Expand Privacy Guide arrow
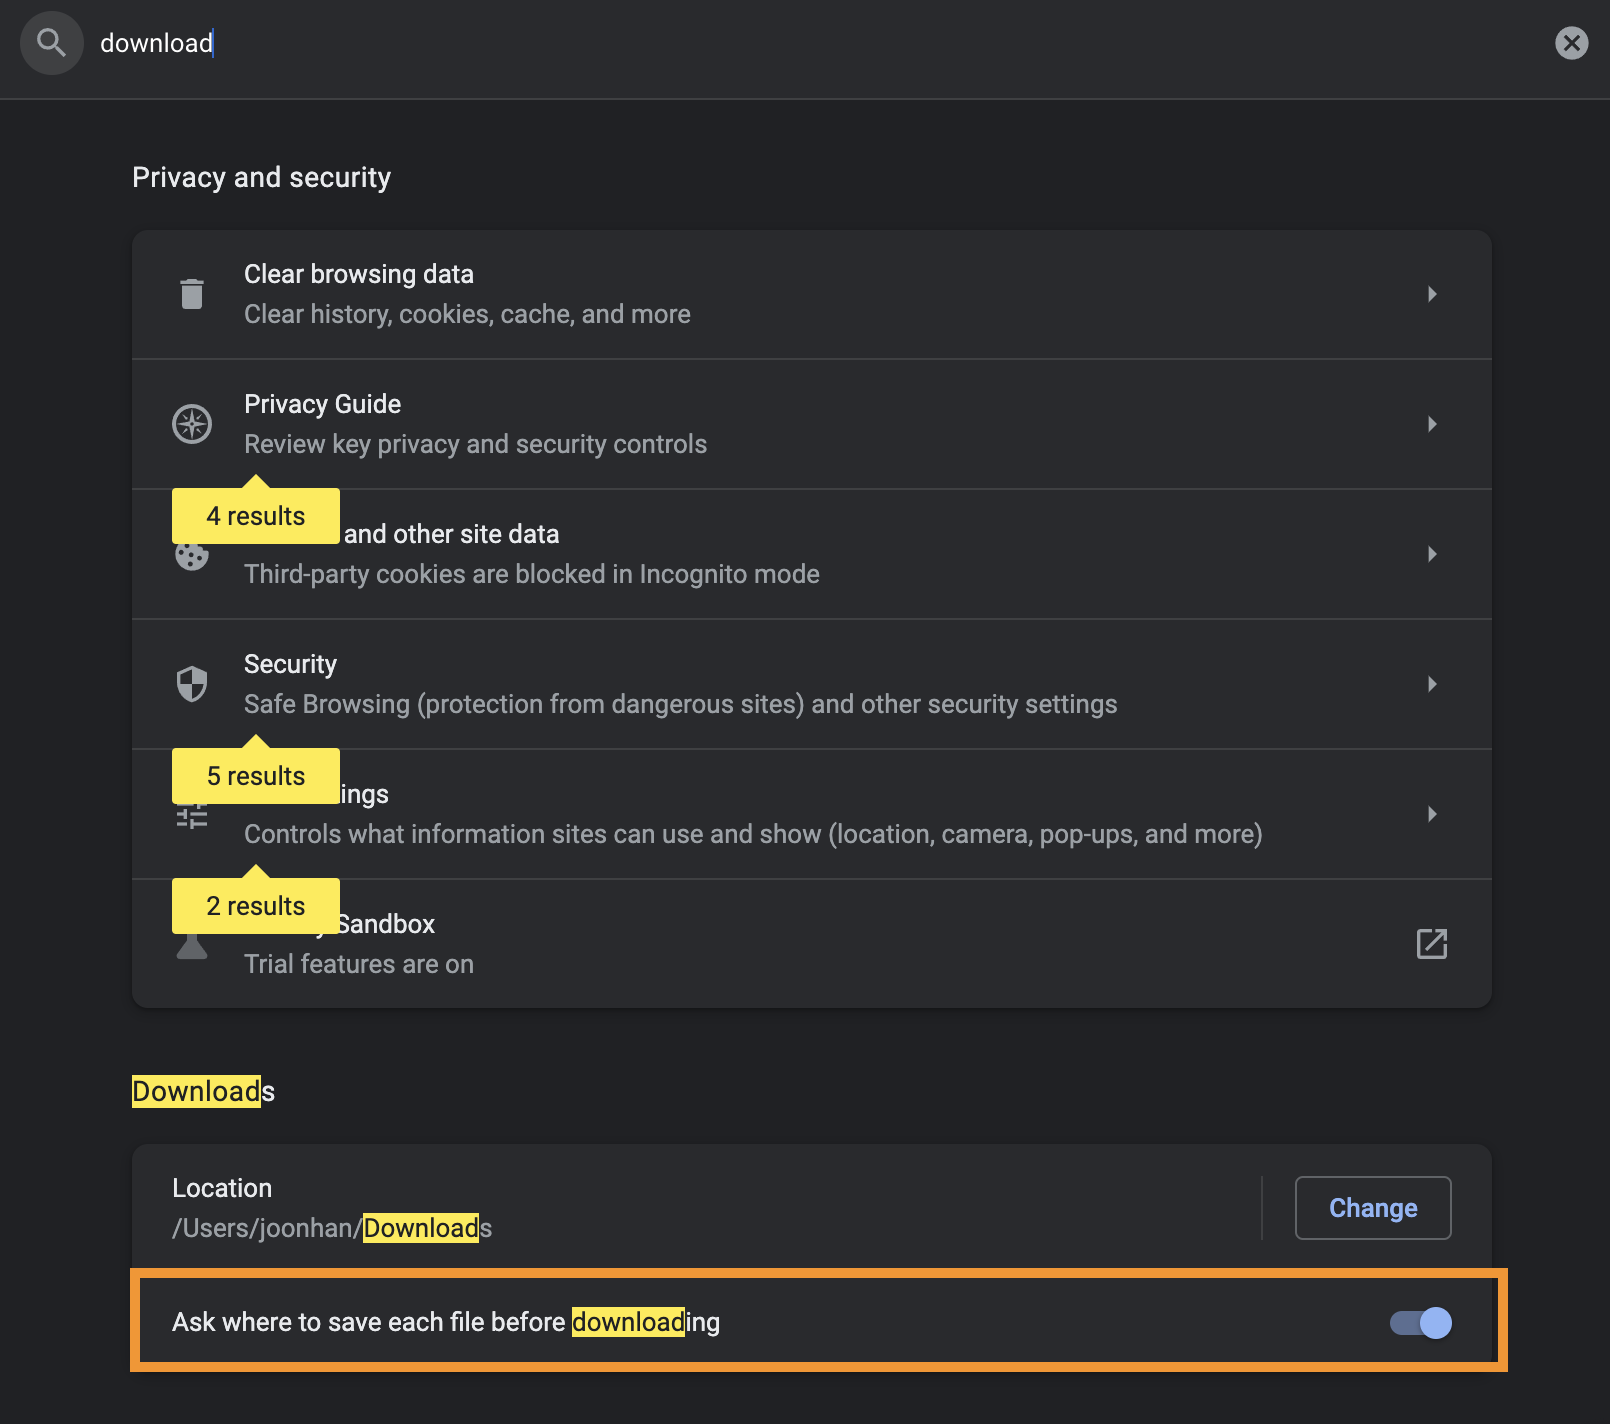The height and width of the screenshot is (1424, 1610). tap(1432, 424)
